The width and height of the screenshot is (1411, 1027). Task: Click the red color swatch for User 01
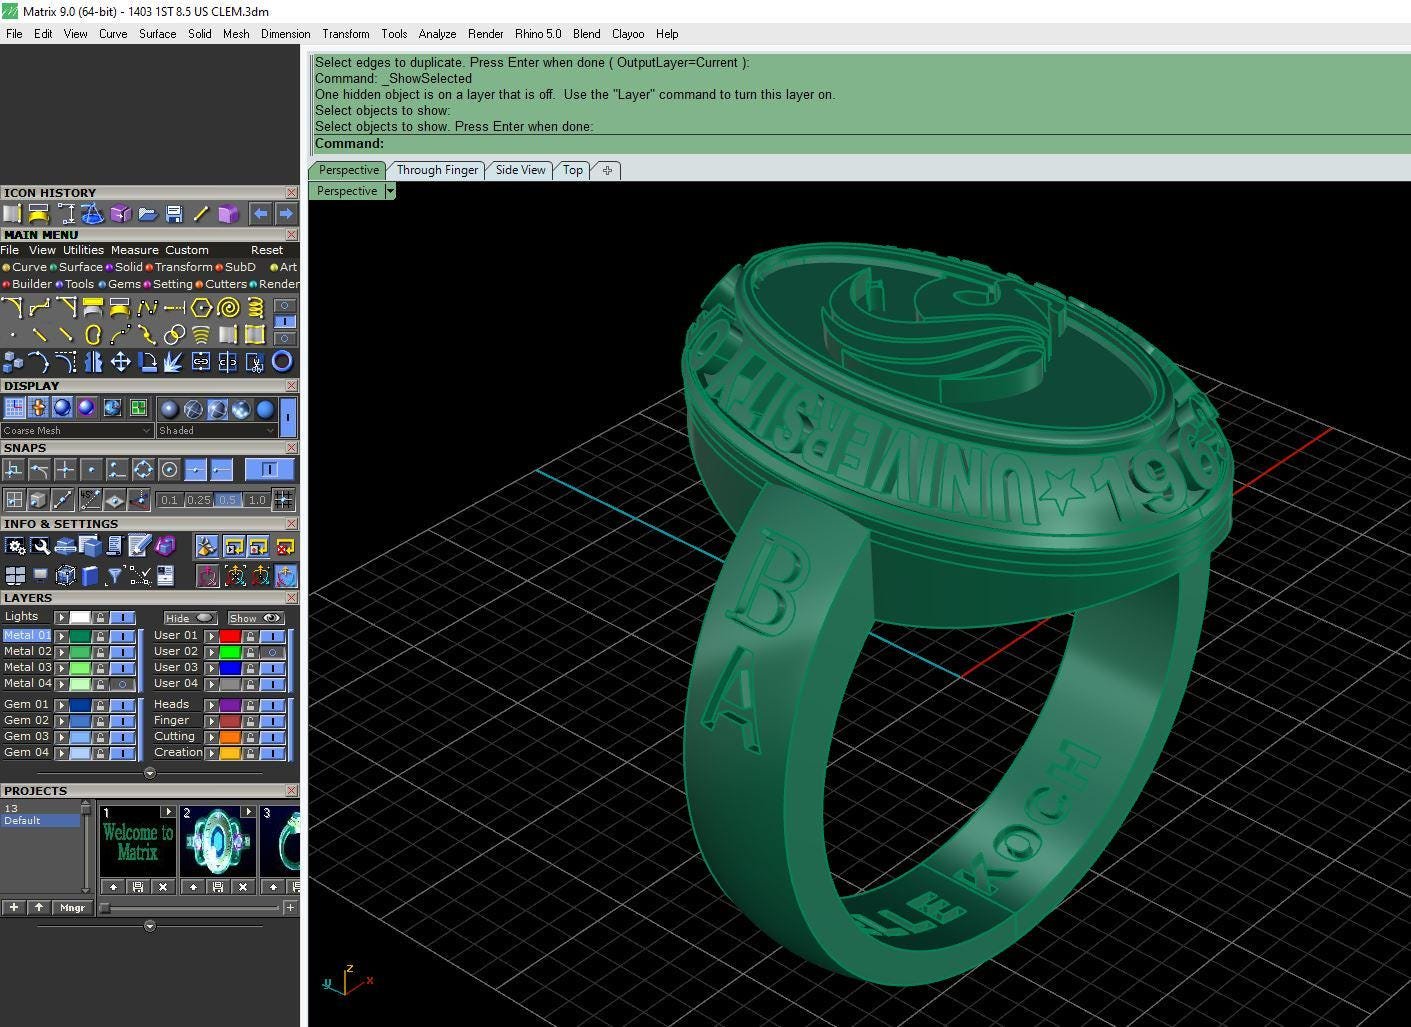pyautogui.click(x=230, y=636)
